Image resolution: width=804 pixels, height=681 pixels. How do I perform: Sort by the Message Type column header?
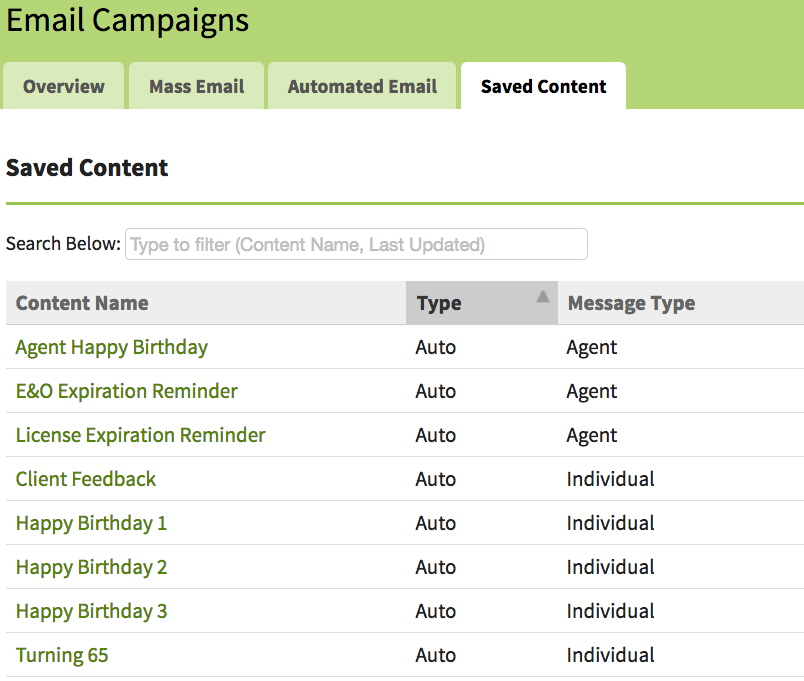point(631,303)
